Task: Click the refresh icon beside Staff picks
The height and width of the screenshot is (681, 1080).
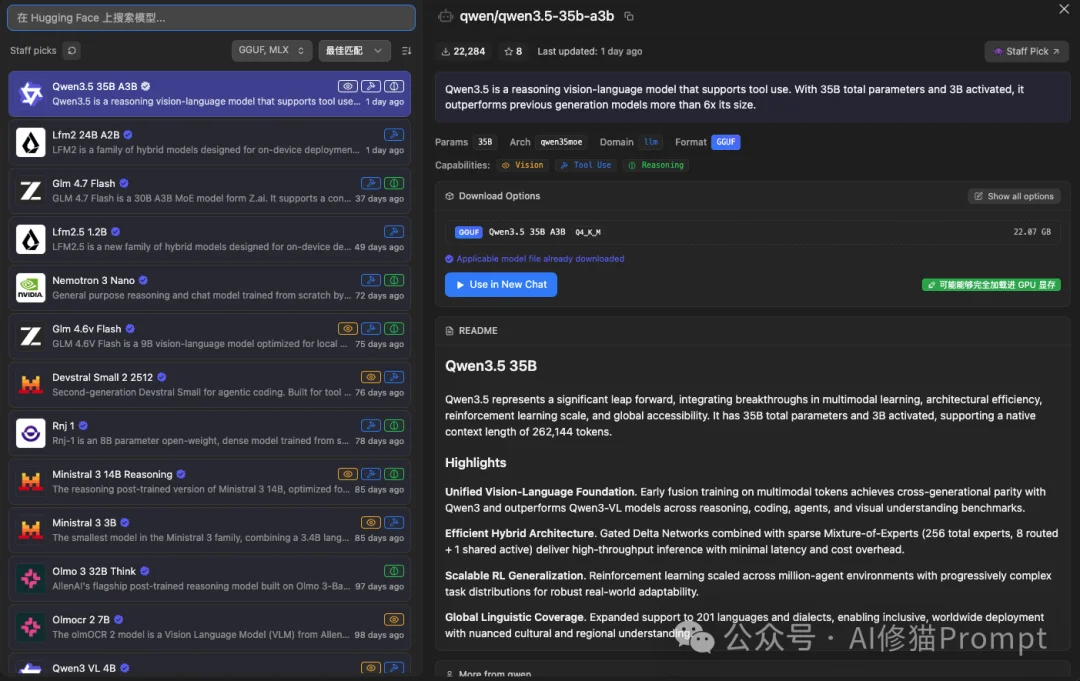Action: (72, 50)
